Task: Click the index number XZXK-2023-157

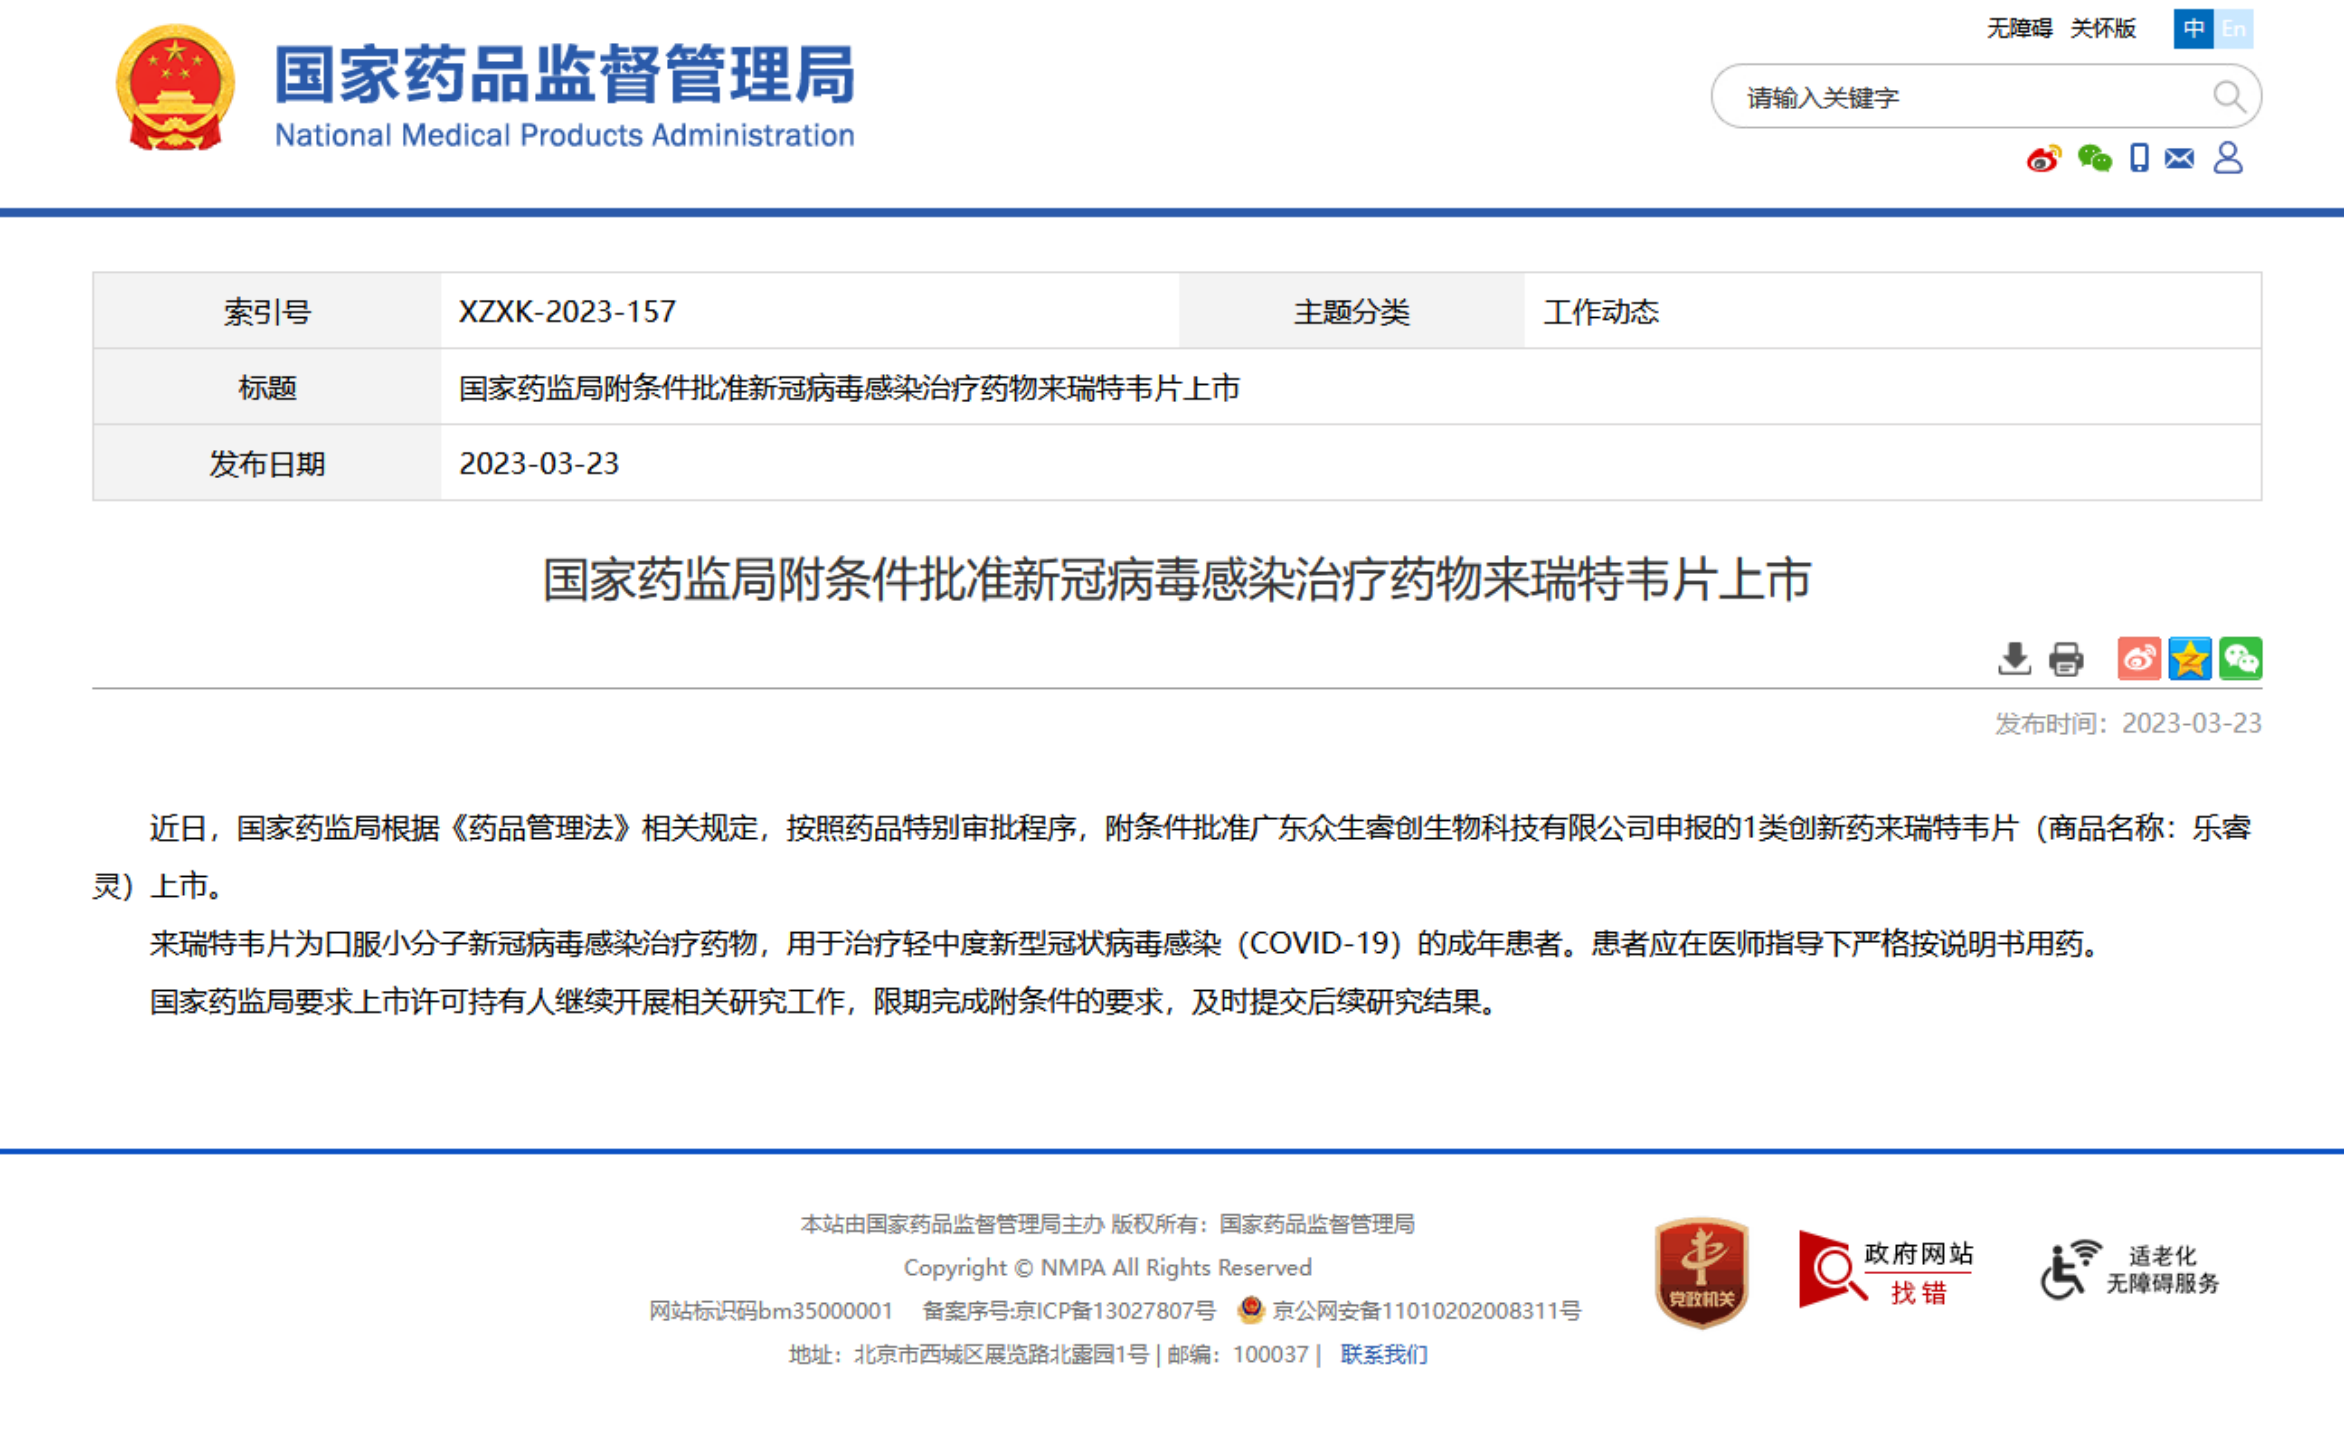Action: [567, 312]
